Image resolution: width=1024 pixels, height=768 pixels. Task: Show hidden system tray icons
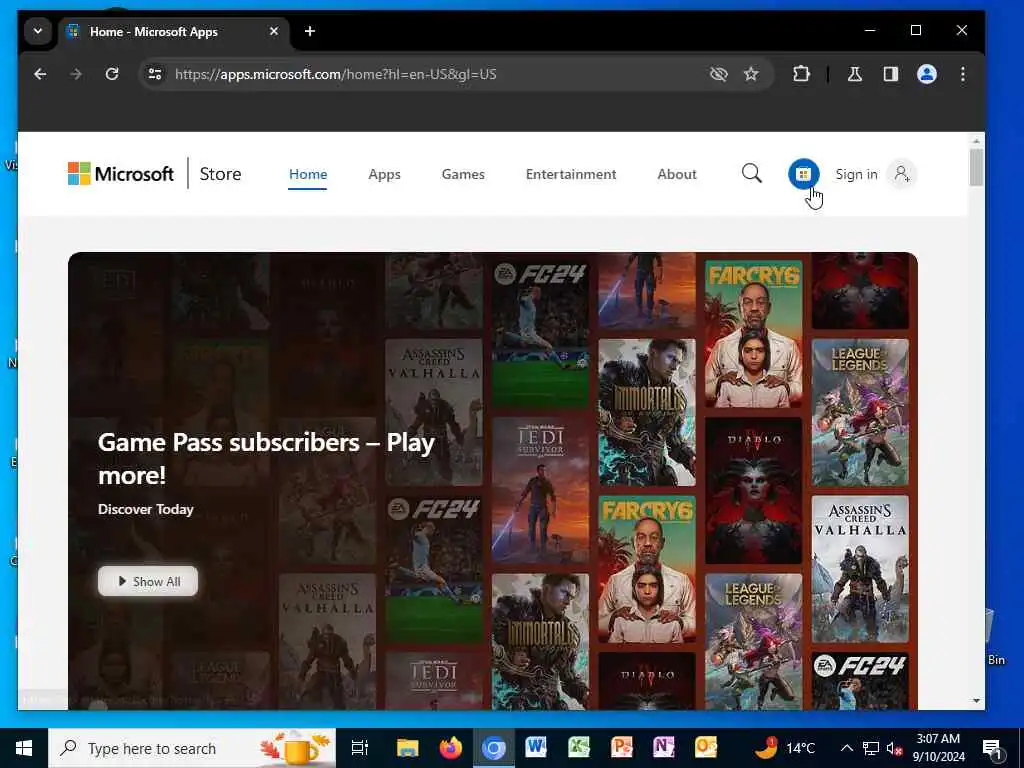846,748
